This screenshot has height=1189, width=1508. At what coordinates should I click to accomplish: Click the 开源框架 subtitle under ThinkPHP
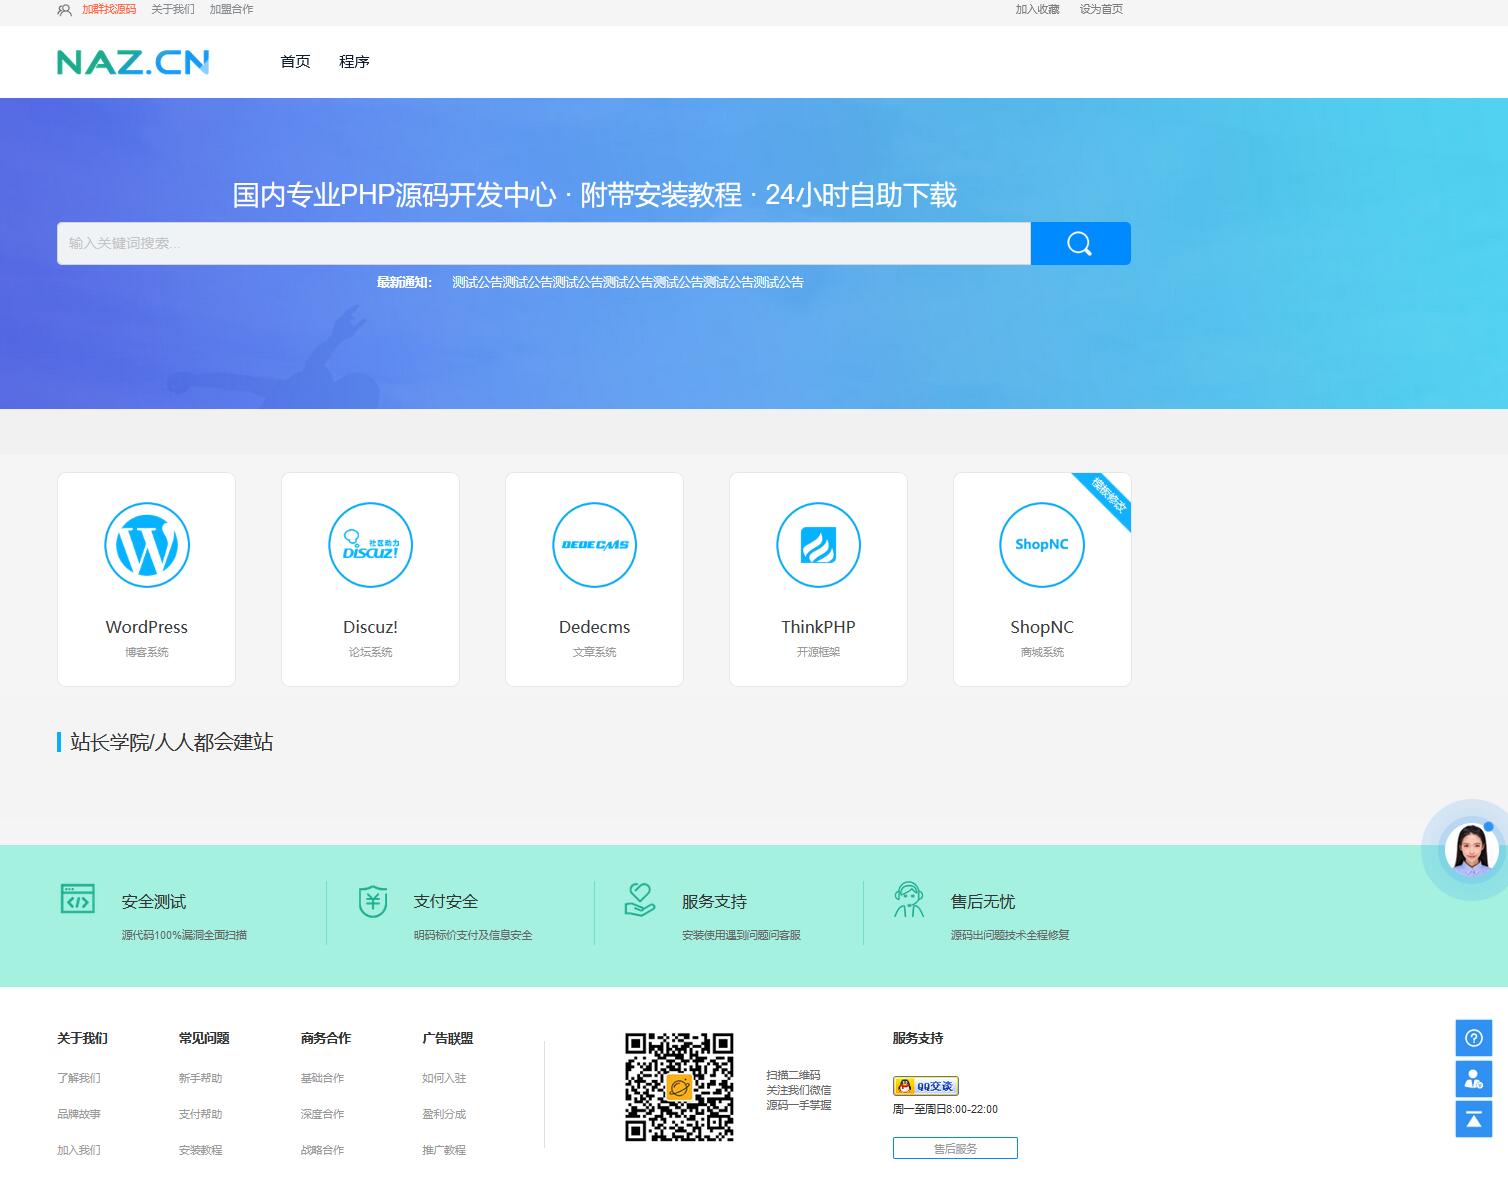pyautogui.click(x=819, y=652)
